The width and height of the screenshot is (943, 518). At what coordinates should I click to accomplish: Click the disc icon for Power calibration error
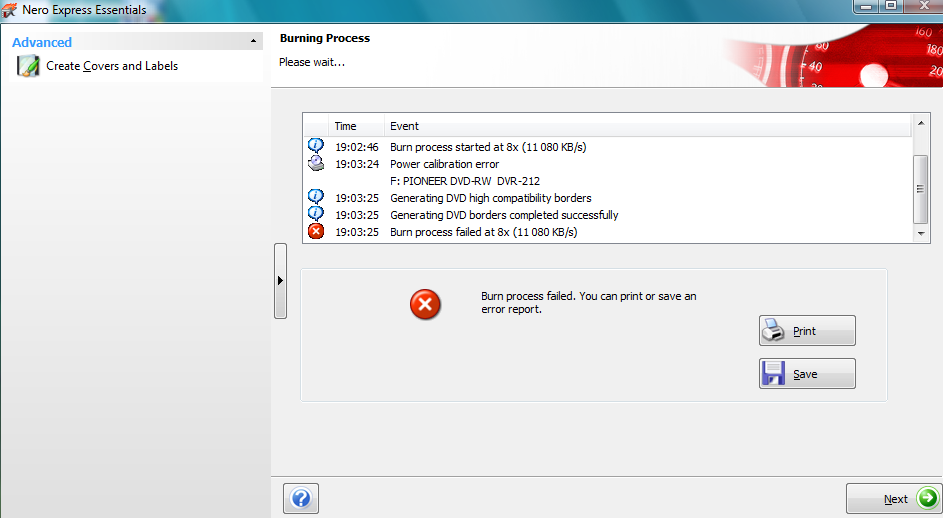316,163
